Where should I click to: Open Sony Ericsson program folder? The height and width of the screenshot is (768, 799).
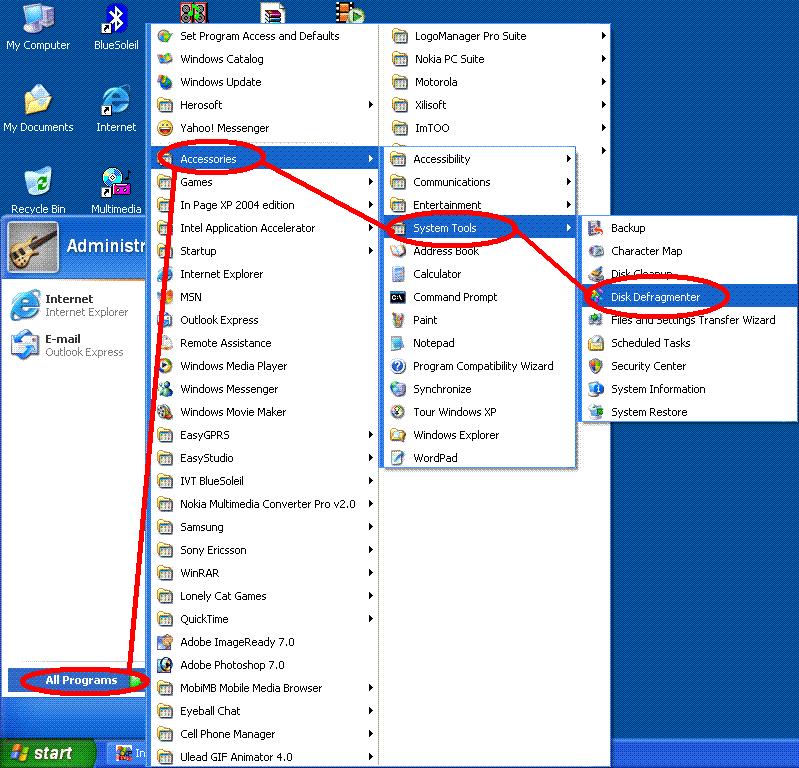pos(264,550)
